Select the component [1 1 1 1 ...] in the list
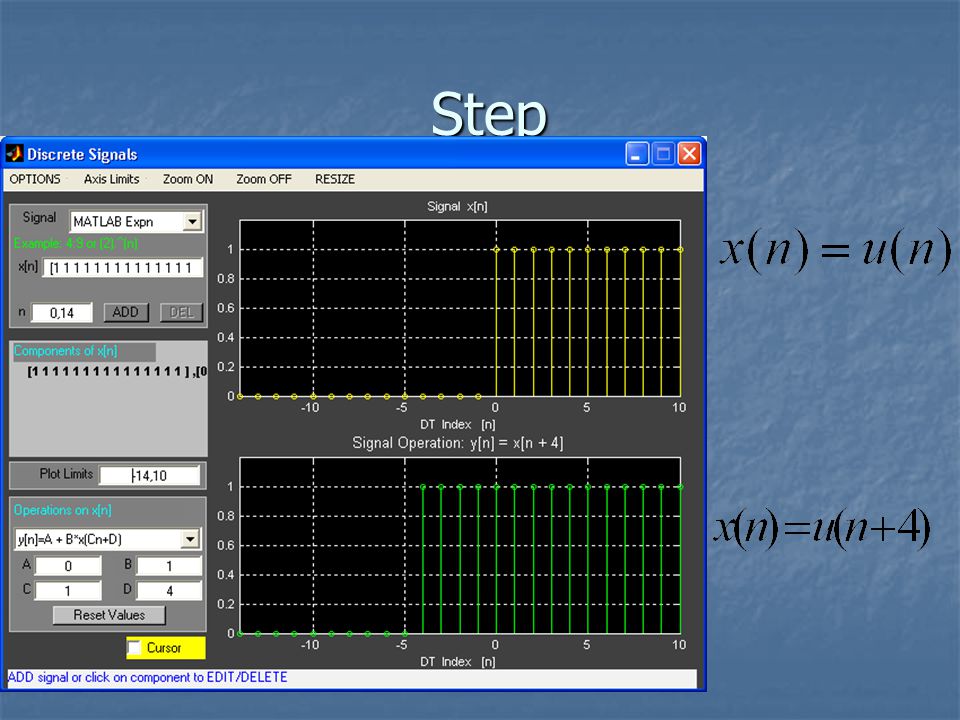Viewport: 960px width, 720px height. coord(116,372)
